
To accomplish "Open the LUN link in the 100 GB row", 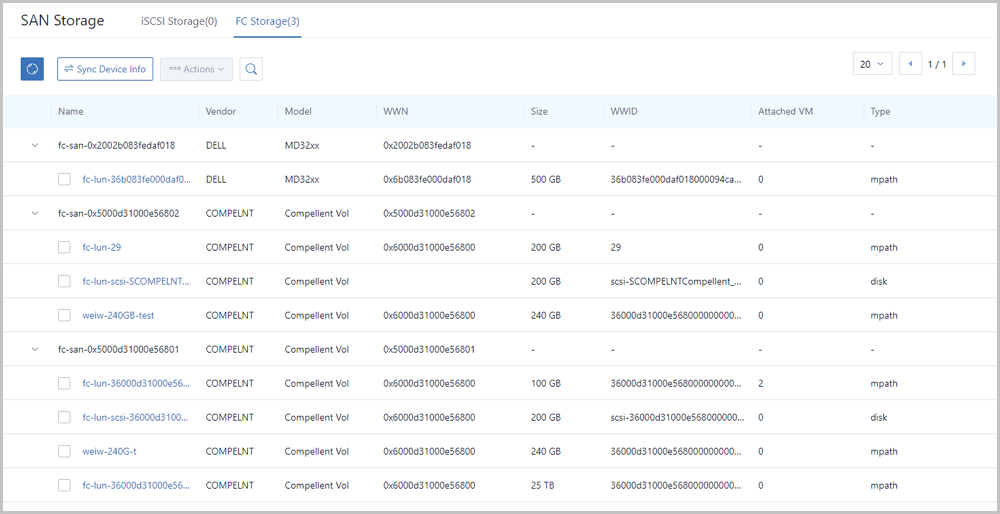I will pyautogui.click(x=136, y=383).
